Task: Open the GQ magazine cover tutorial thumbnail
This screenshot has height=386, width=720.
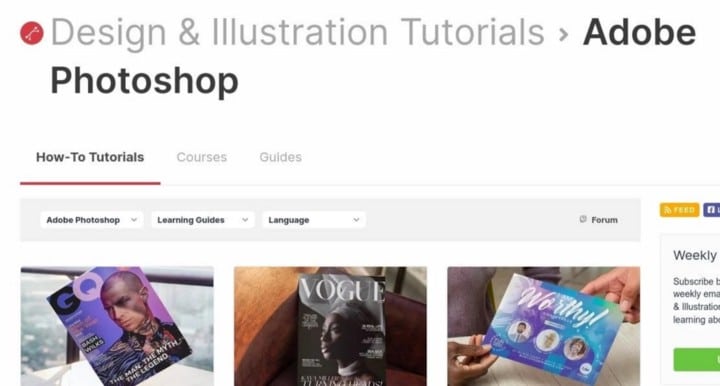Action: tap(117, 326)
